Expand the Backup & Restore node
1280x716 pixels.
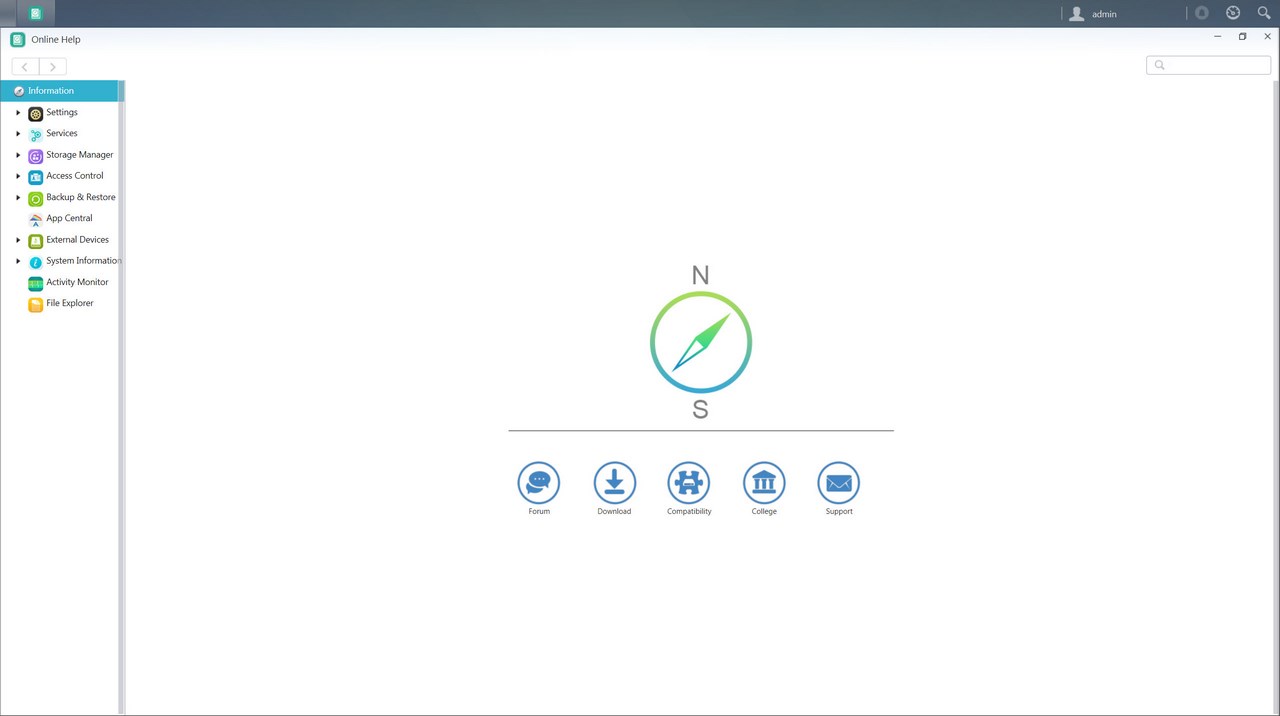18,197
